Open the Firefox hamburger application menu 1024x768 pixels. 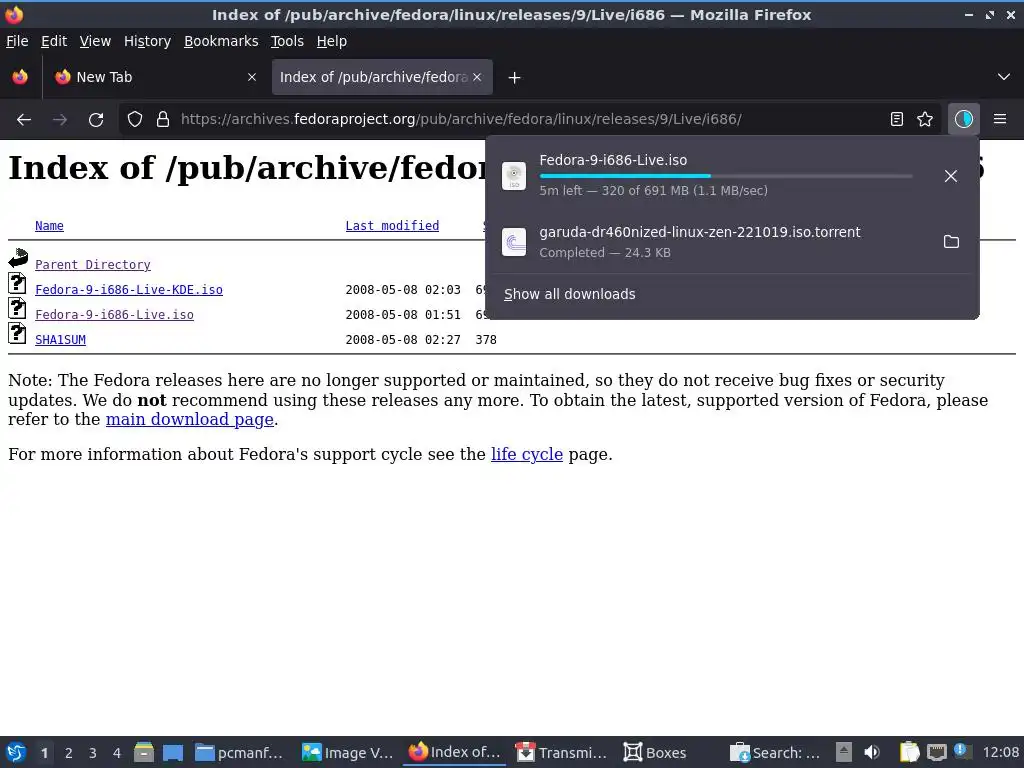tap(1000, 119)
